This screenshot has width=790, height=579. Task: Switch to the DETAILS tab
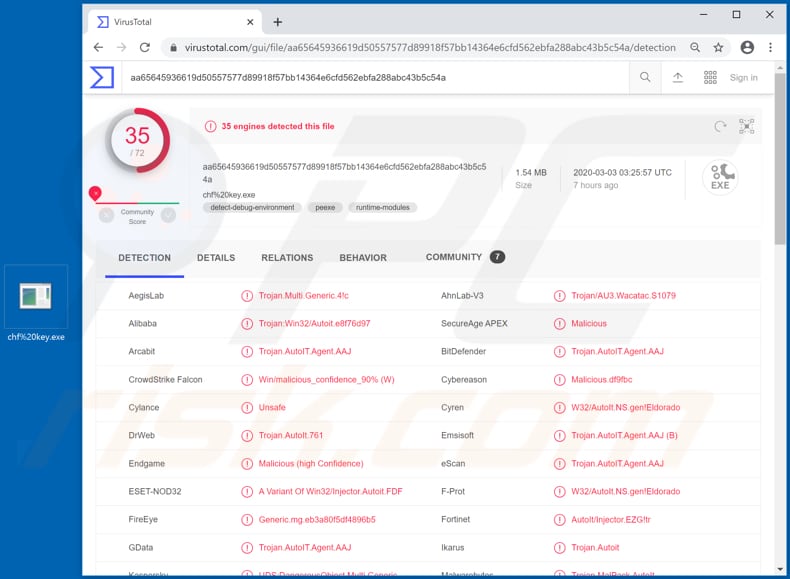pos(216,258)
